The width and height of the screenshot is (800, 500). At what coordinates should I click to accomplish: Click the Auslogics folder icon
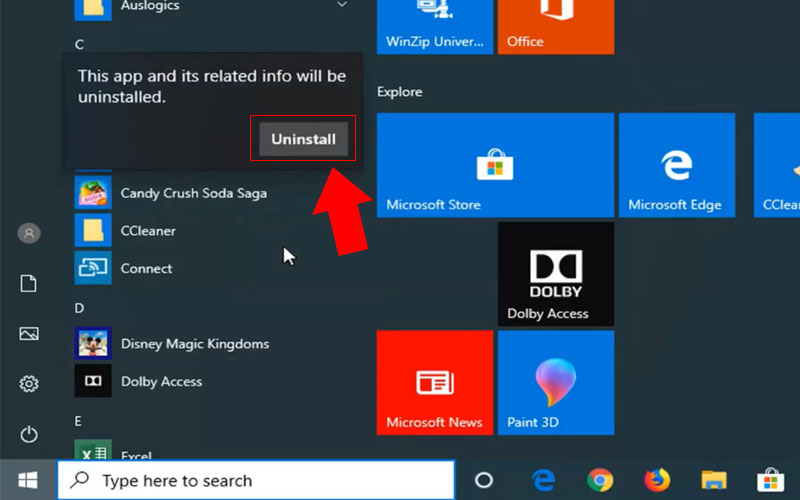point(93,9)
